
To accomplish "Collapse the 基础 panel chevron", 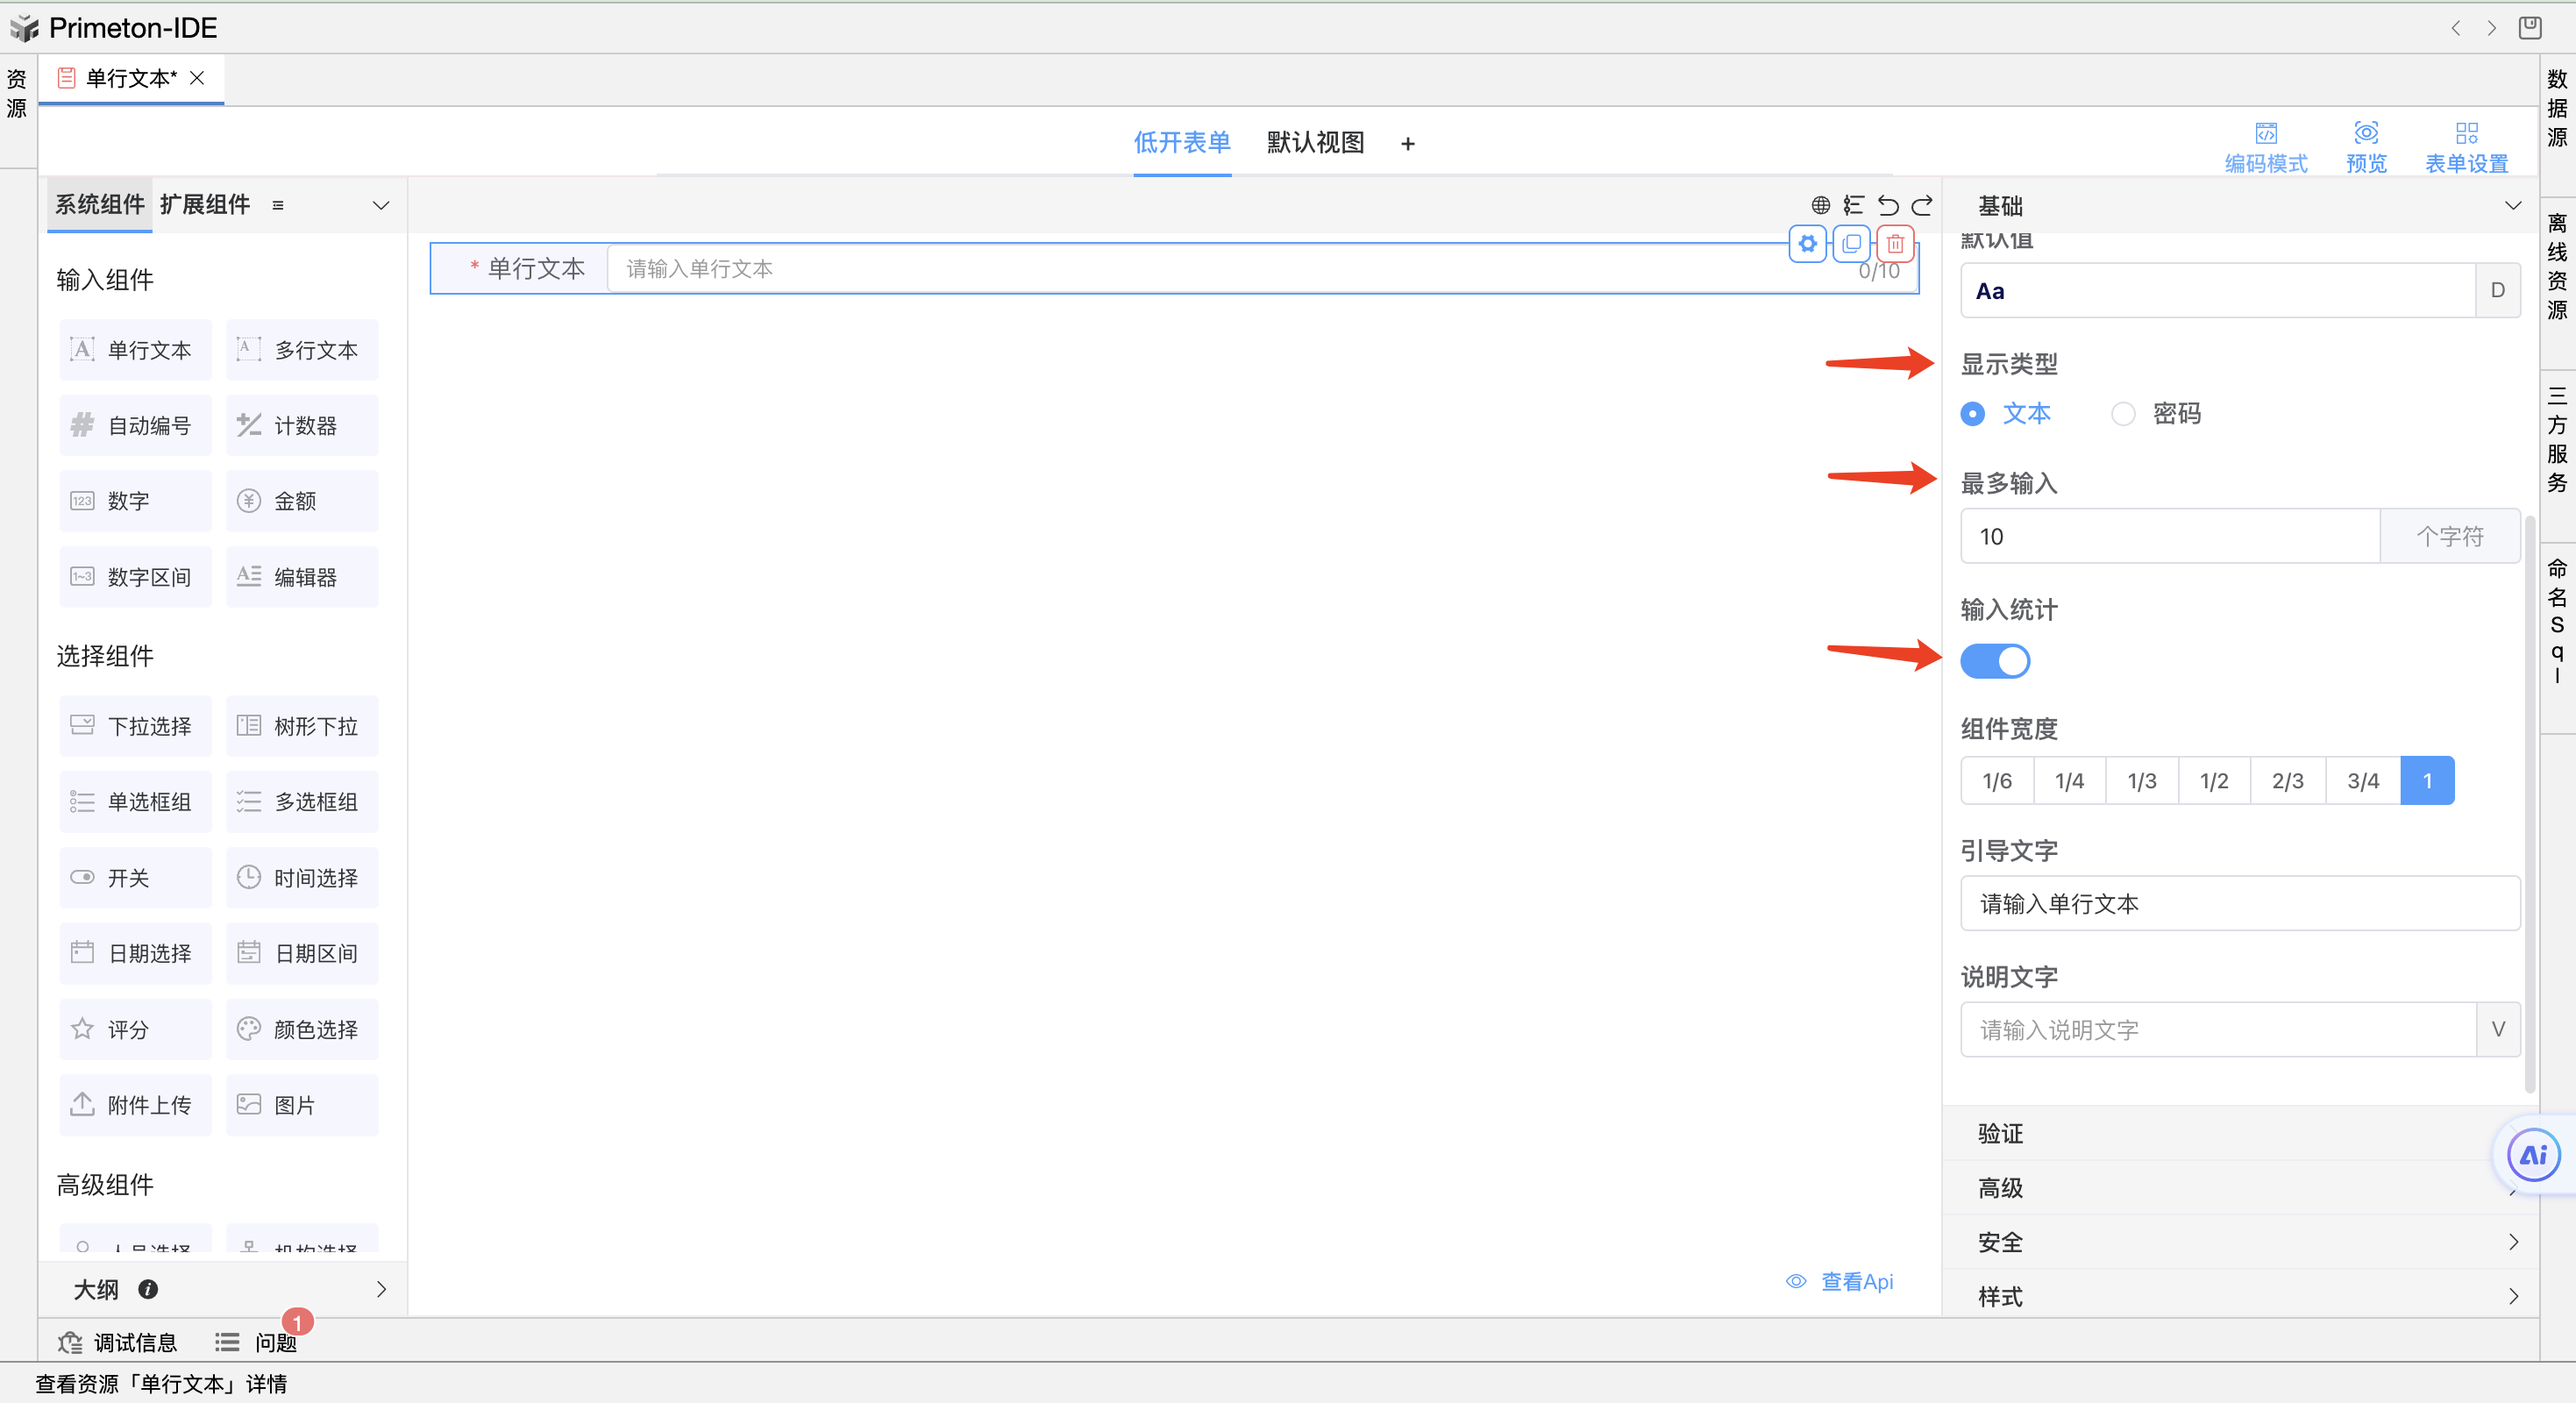I will (2512, 206).
